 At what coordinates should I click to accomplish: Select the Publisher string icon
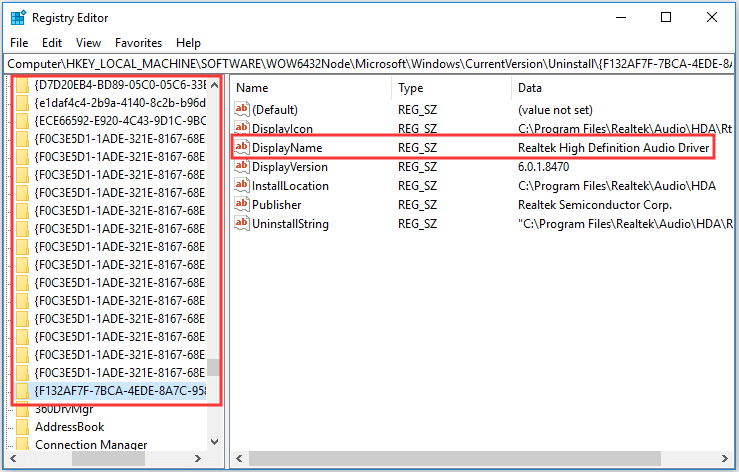click(241, 205)
